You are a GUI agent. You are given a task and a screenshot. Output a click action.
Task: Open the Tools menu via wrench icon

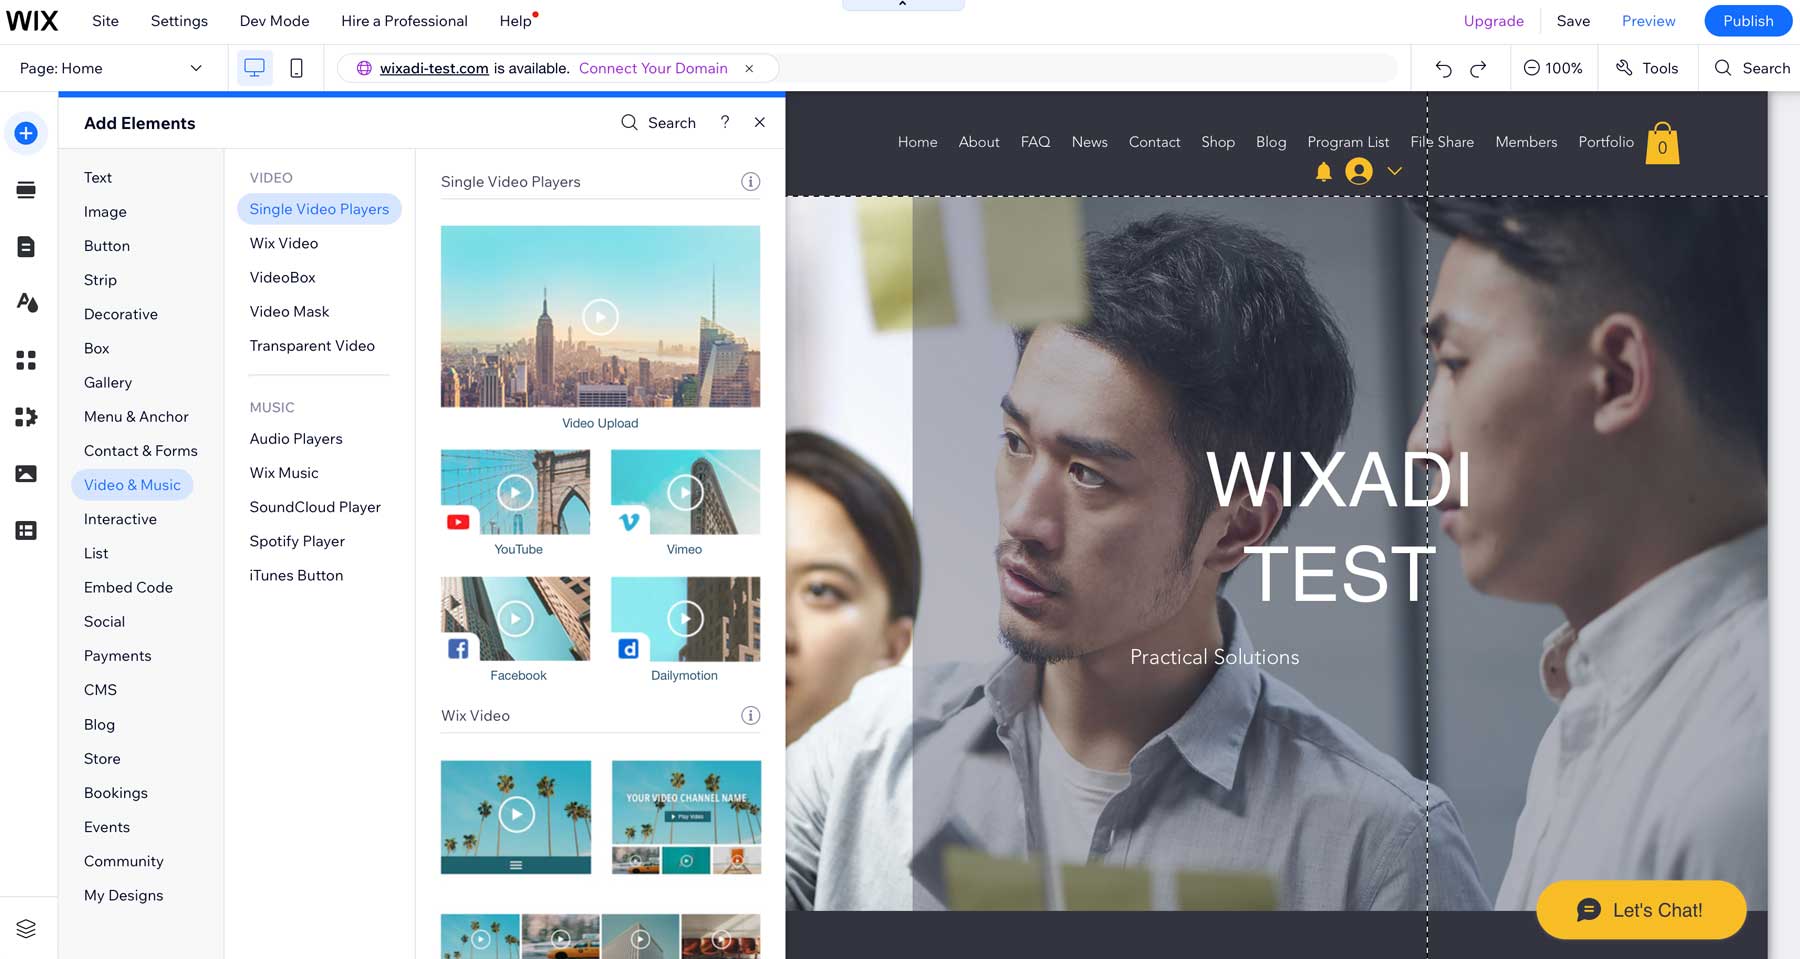pos(1647,67)
